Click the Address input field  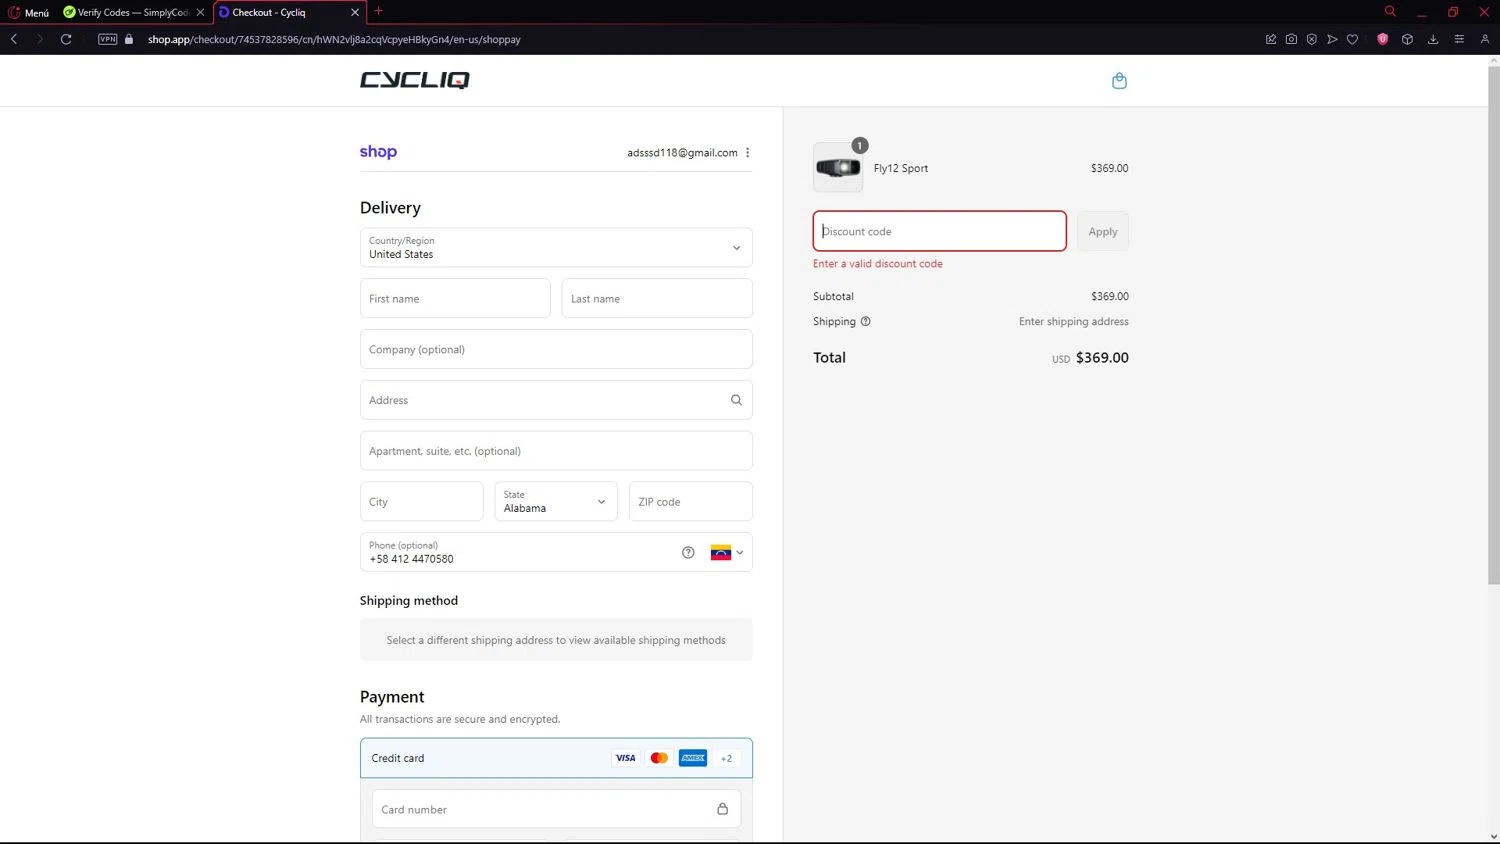pos(556,400)
